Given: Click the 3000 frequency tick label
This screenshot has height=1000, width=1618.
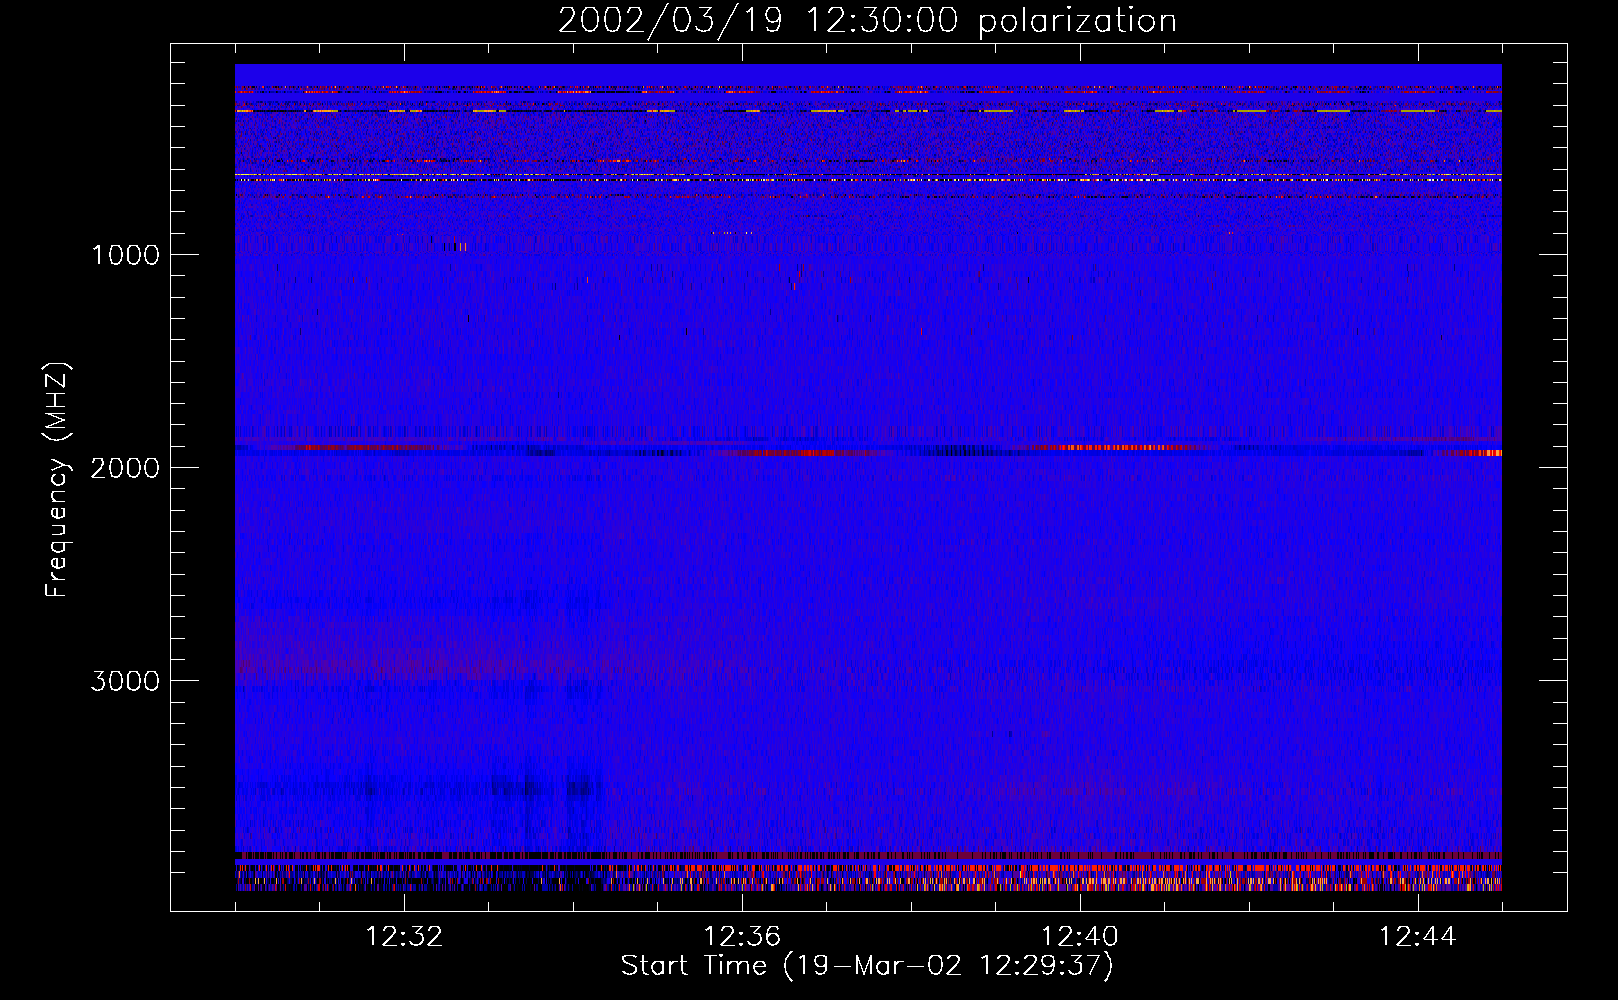Looking at the screenshot, I should click(125, 681).
